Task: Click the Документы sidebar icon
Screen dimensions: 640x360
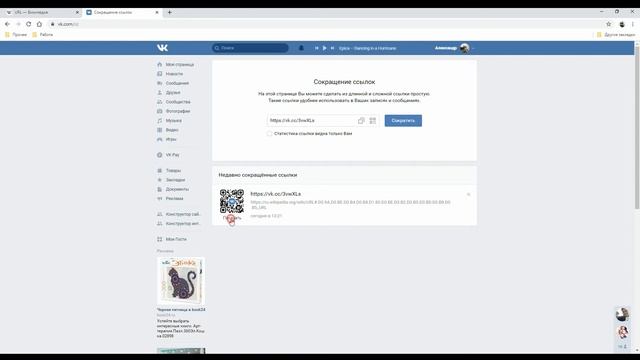Action: pyautogui.click(x=160, y=189)
